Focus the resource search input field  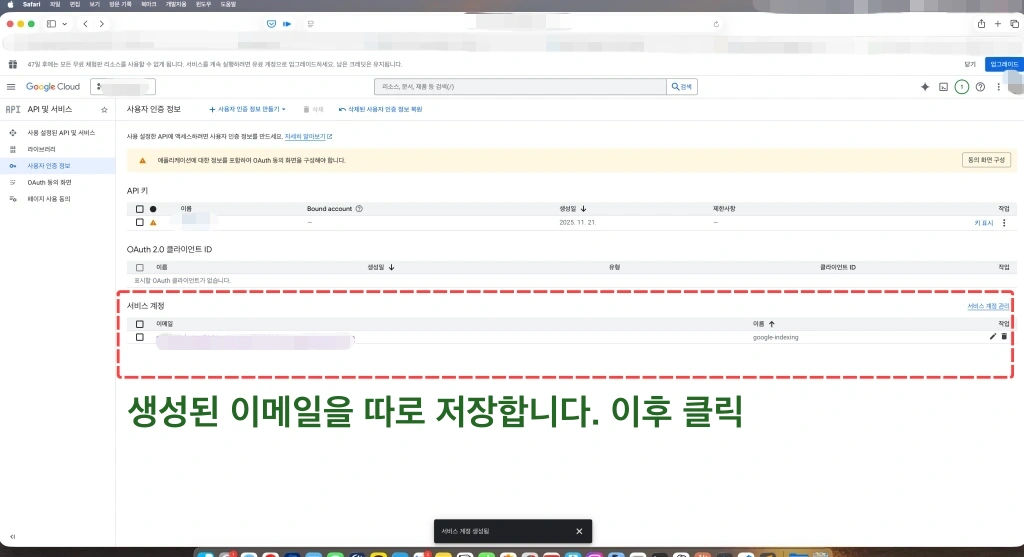520,87
